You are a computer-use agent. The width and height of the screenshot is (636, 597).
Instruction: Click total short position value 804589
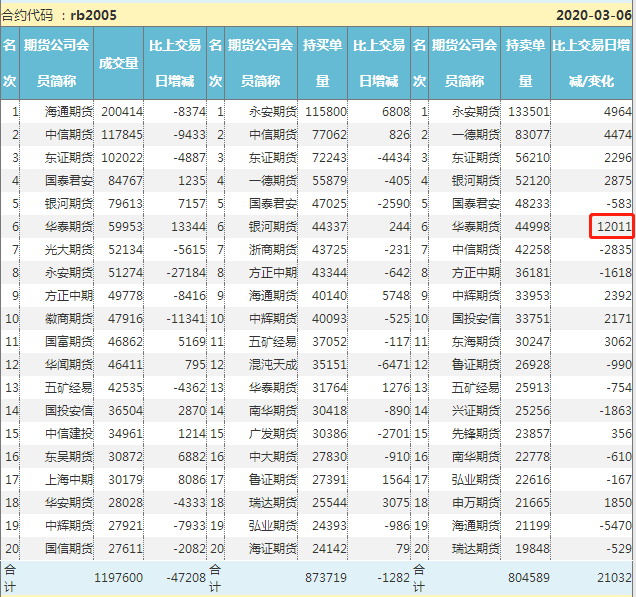point(529,578)
